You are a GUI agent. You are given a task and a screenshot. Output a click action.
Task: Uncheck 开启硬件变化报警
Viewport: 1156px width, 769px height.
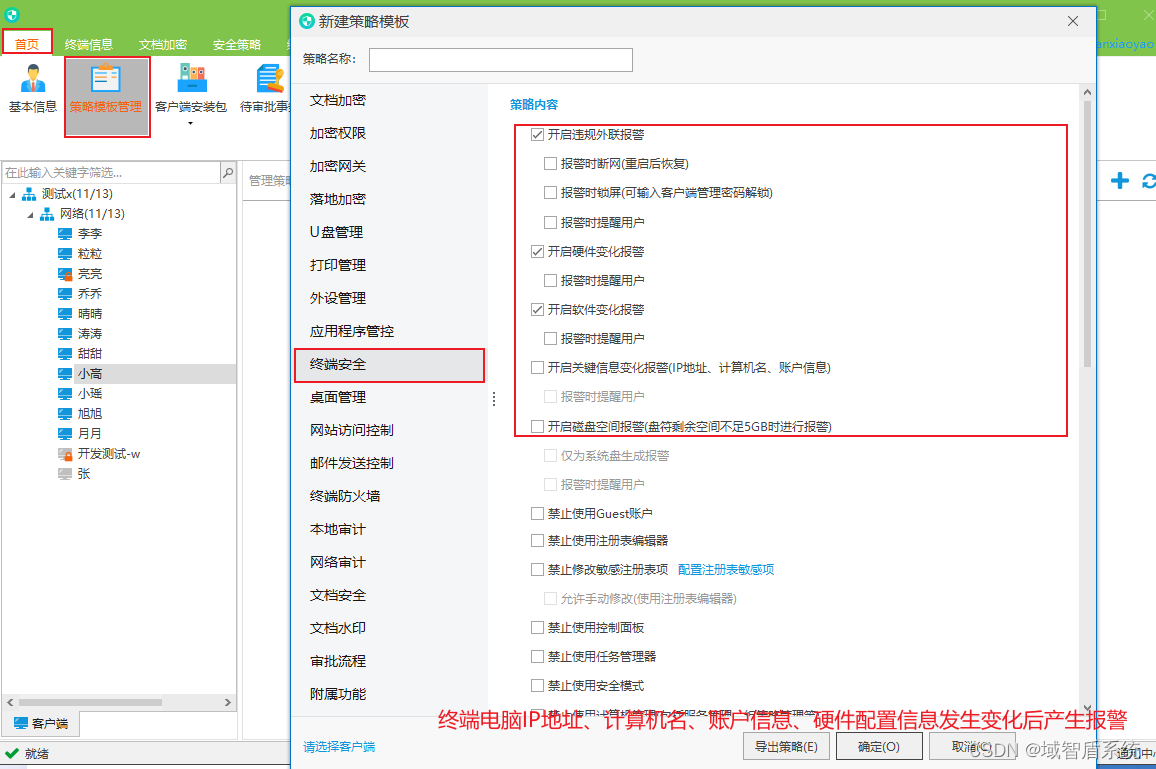coord(537,251)
